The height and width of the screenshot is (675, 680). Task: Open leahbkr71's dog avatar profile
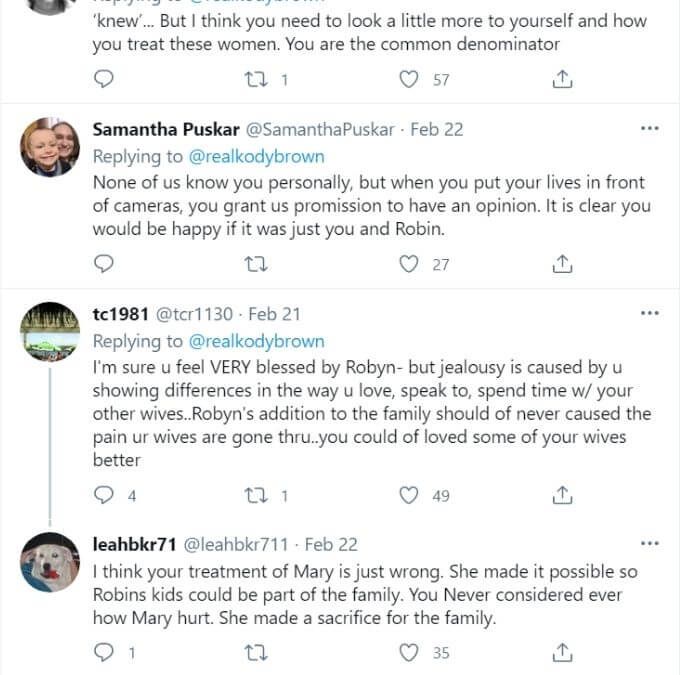pyautogui.click(x=50, y=562)
